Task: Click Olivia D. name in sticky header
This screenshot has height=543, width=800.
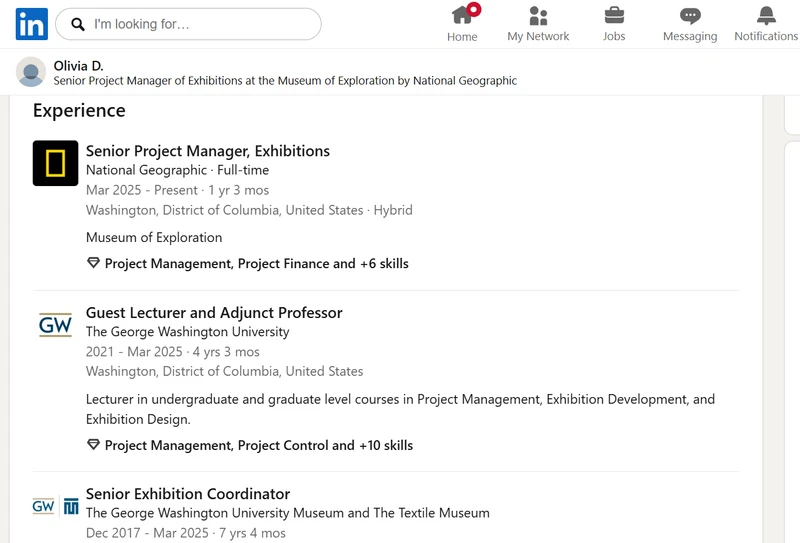Action: tap(79, 66)
